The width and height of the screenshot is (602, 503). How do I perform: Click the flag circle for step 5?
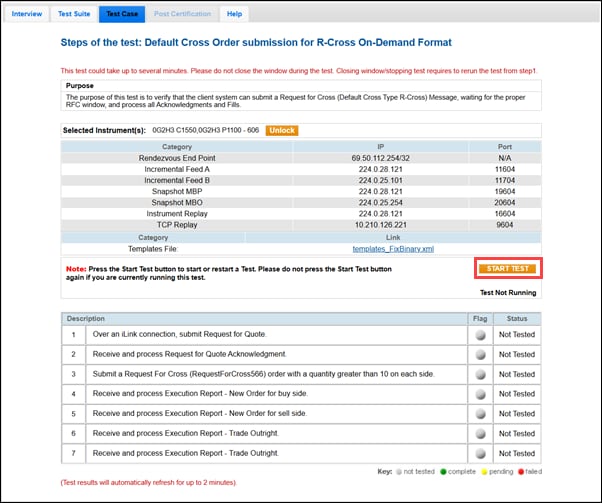tap(480, 413)
